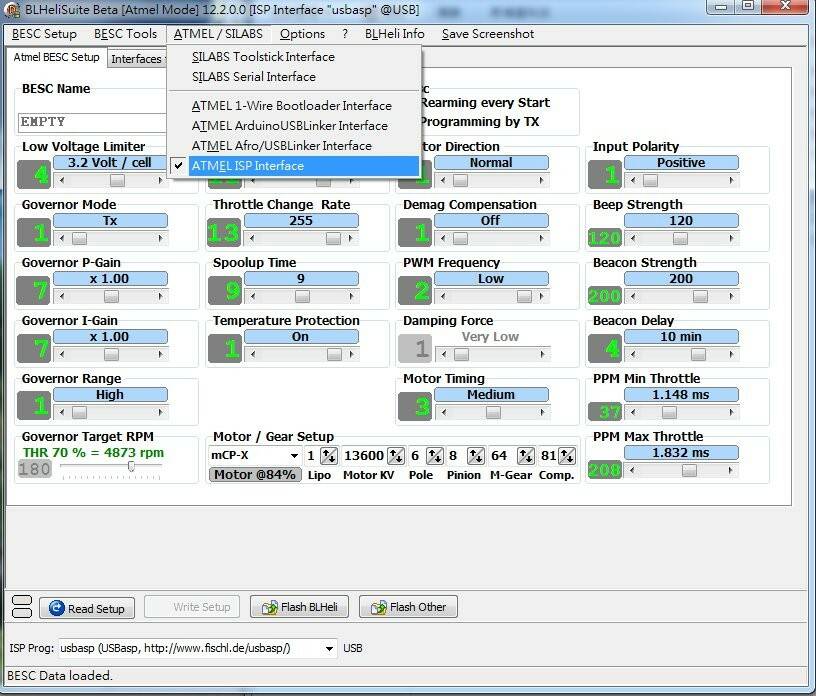Click the Motor KV stepper arrows
816x696 pixels.
(x=396, y=456)
